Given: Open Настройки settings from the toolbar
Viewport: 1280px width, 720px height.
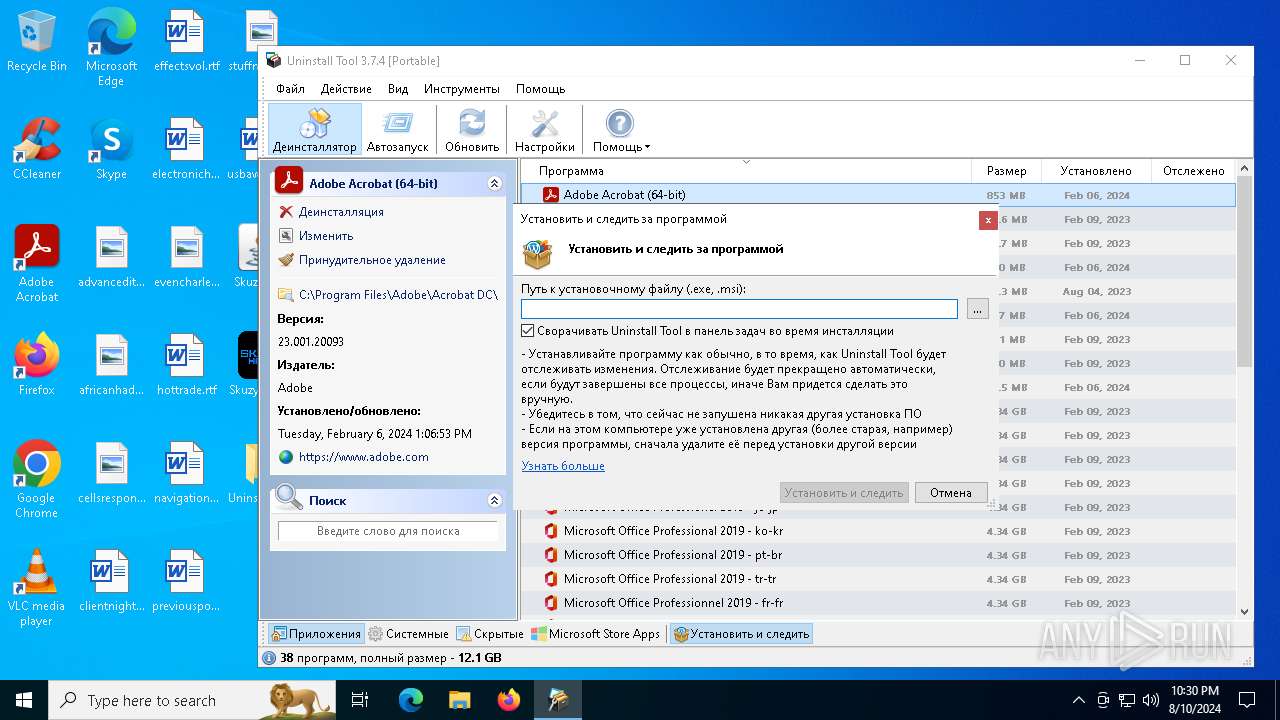Looking at the screenshot, I should [x=545, y=130].
